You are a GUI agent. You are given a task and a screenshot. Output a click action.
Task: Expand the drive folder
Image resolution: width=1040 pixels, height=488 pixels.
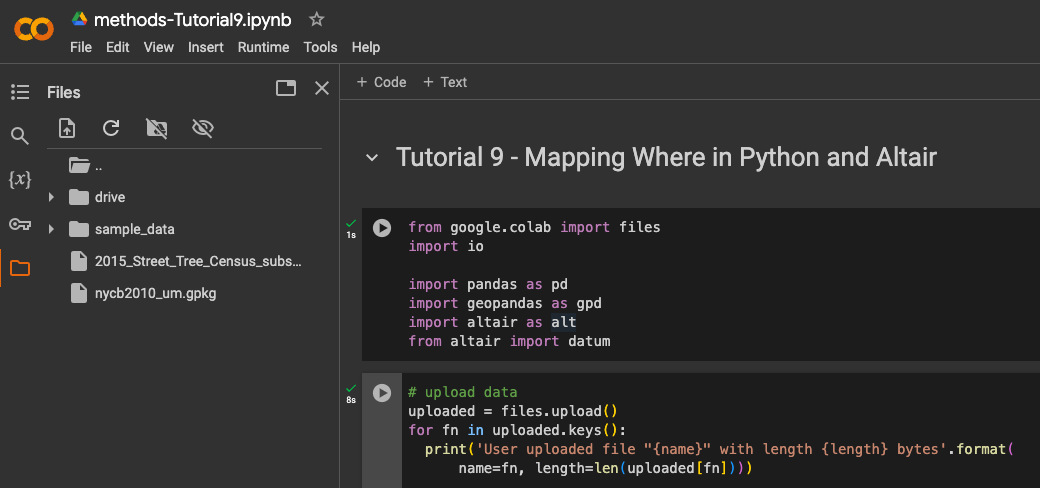coord(51,197)
